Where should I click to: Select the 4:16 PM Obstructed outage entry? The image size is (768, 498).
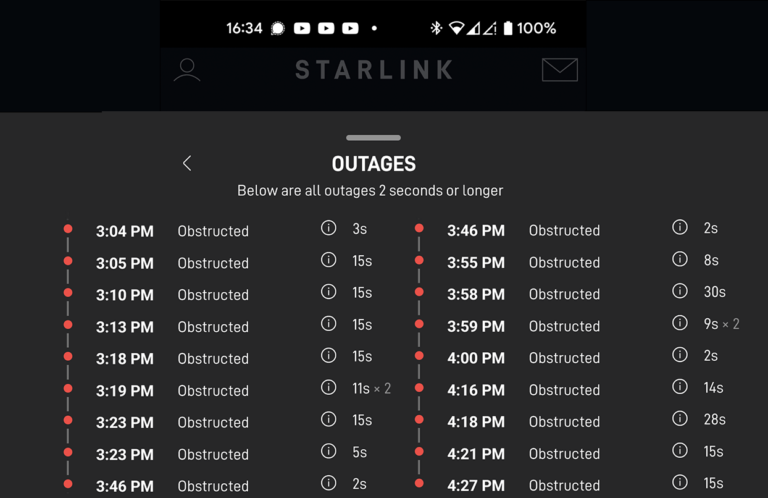[564, 390]
